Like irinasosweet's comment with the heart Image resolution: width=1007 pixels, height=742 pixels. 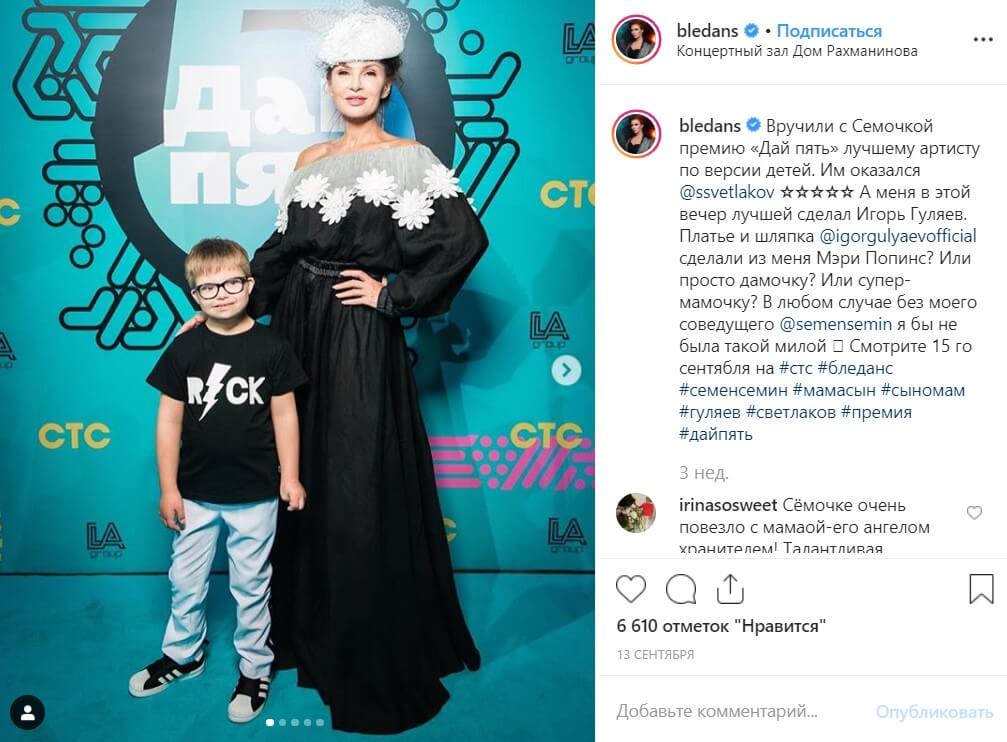tap(974, 512)
